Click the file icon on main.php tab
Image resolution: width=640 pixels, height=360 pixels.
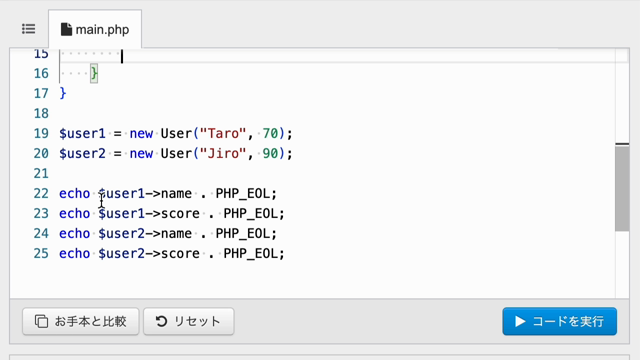tap(66, 29)
